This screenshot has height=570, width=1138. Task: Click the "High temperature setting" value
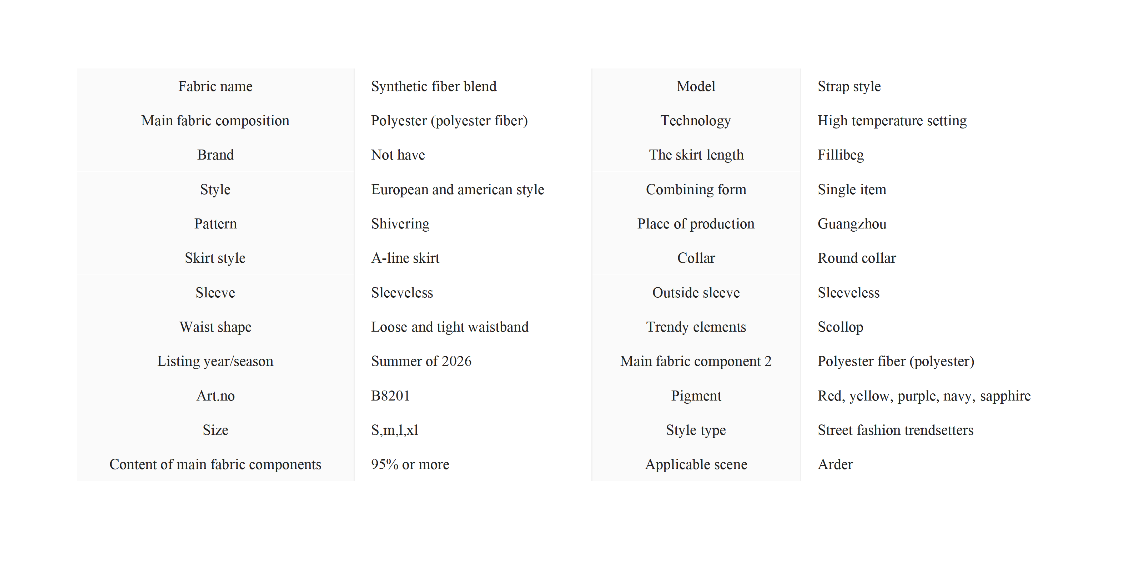(x=892, y=121)
